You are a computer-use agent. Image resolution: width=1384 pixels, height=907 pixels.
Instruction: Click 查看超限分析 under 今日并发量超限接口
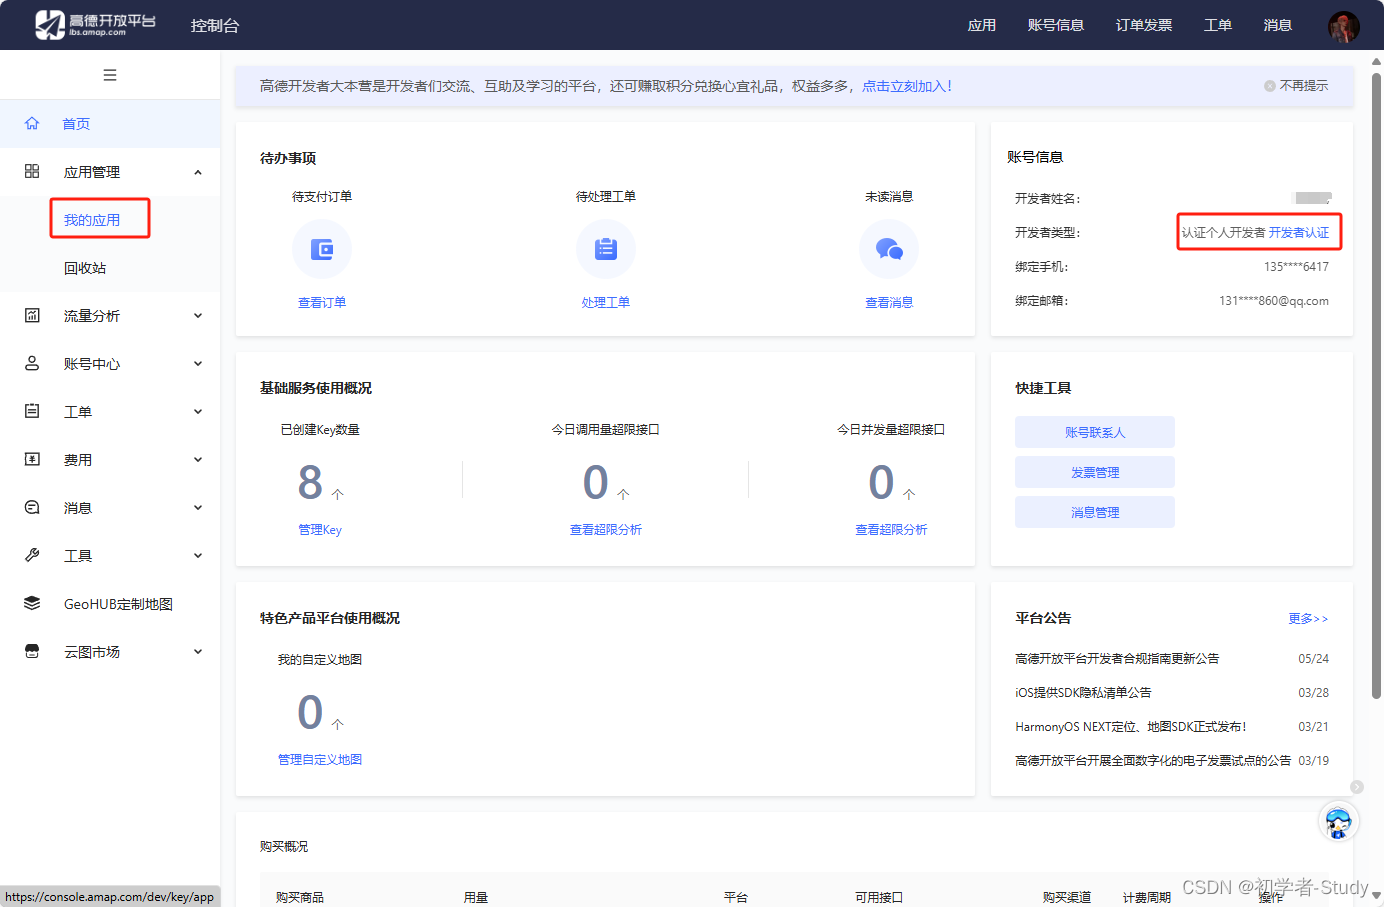[x=891, y=530]
